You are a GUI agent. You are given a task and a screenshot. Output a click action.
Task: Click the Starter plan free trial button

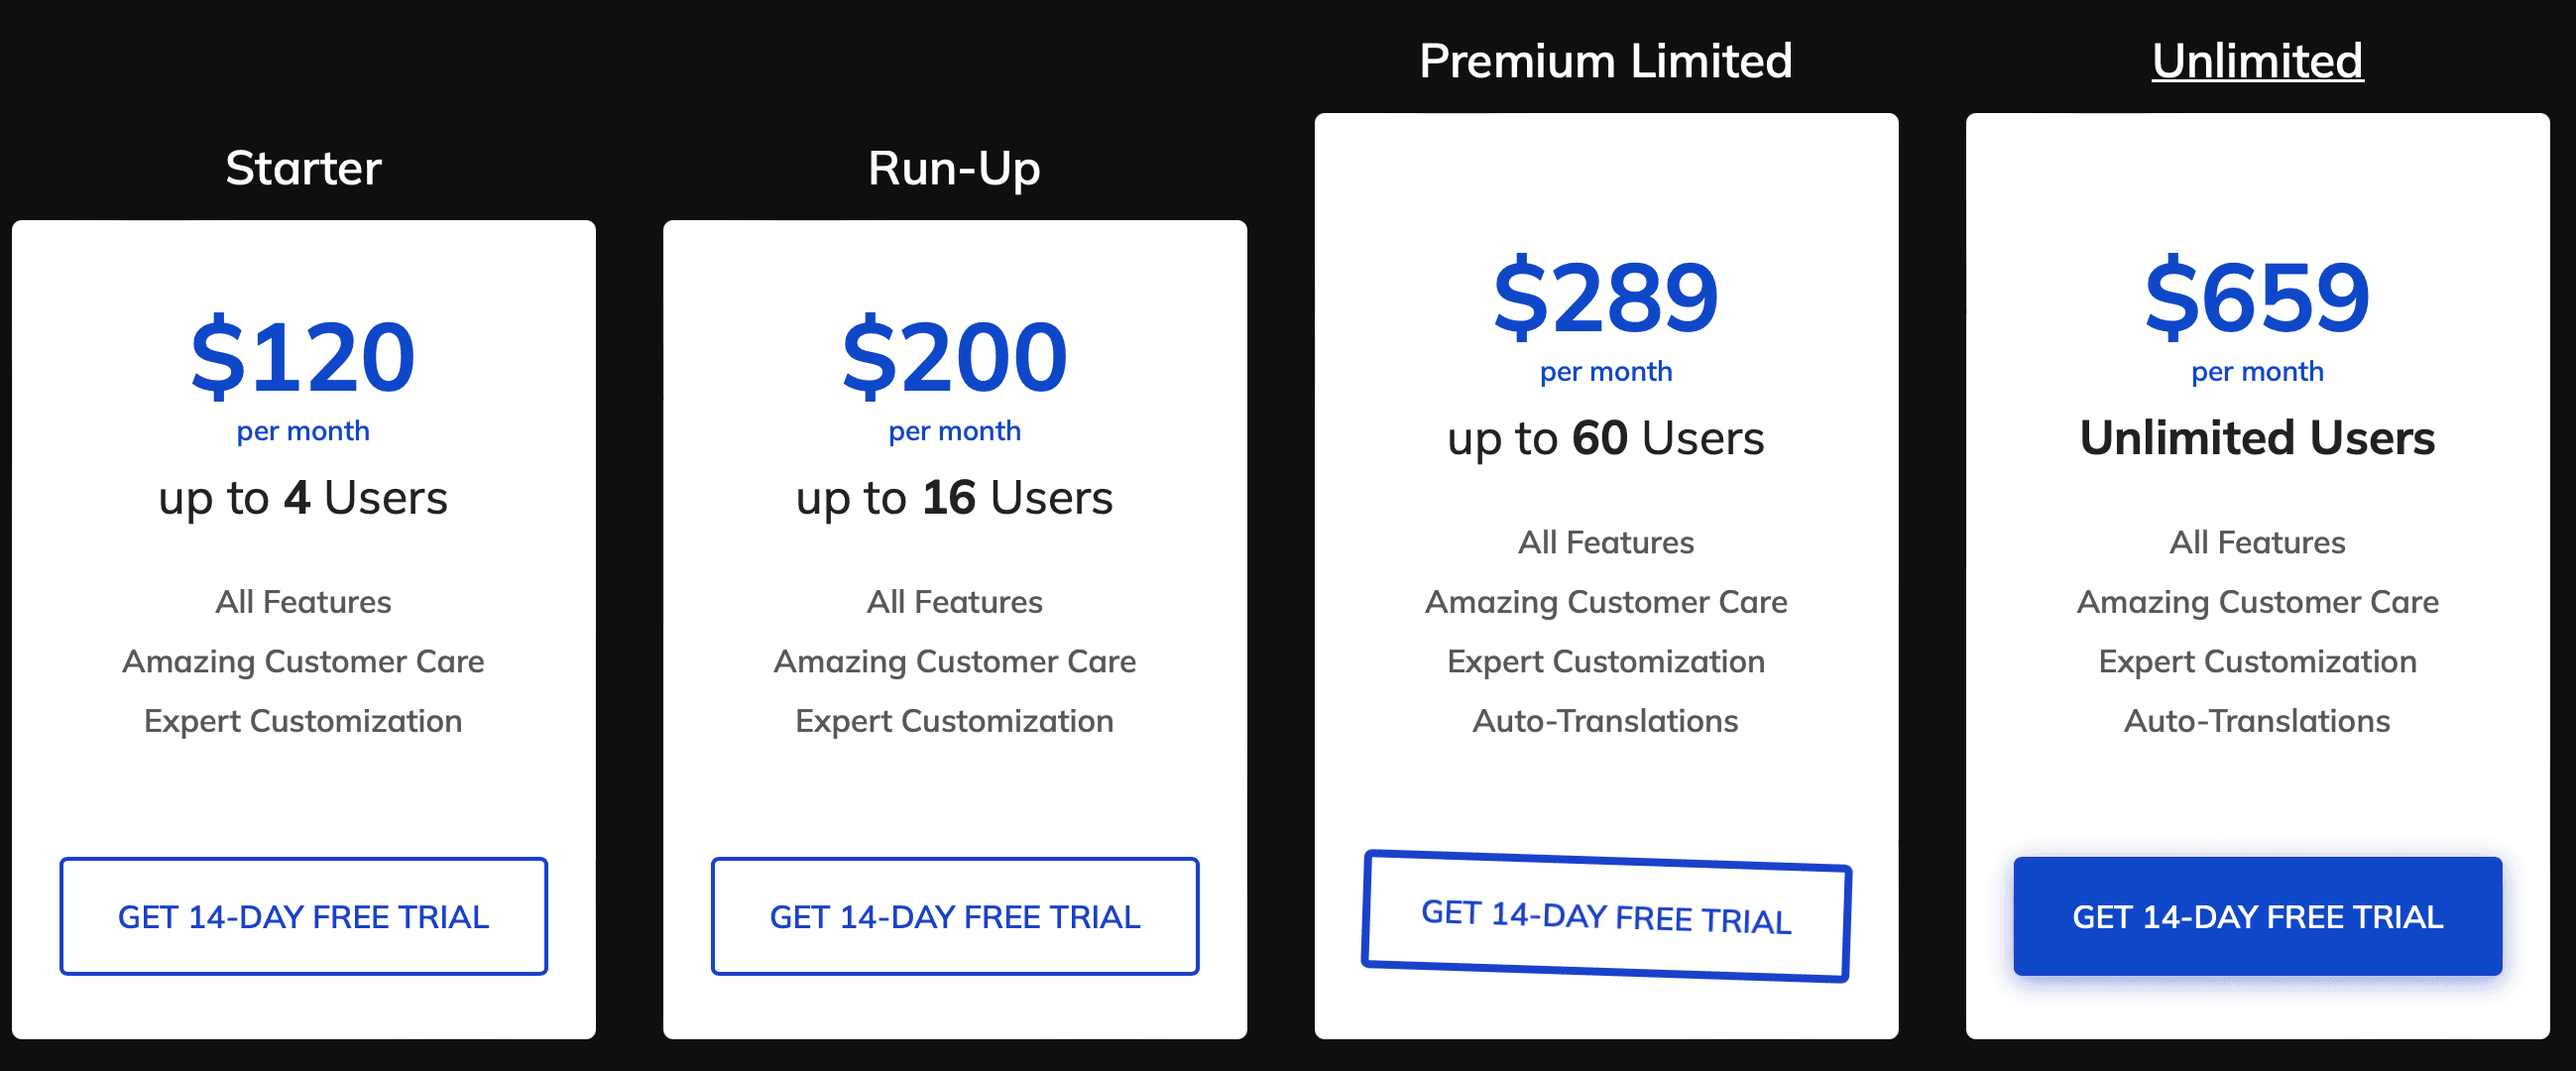tap(303, 916)
